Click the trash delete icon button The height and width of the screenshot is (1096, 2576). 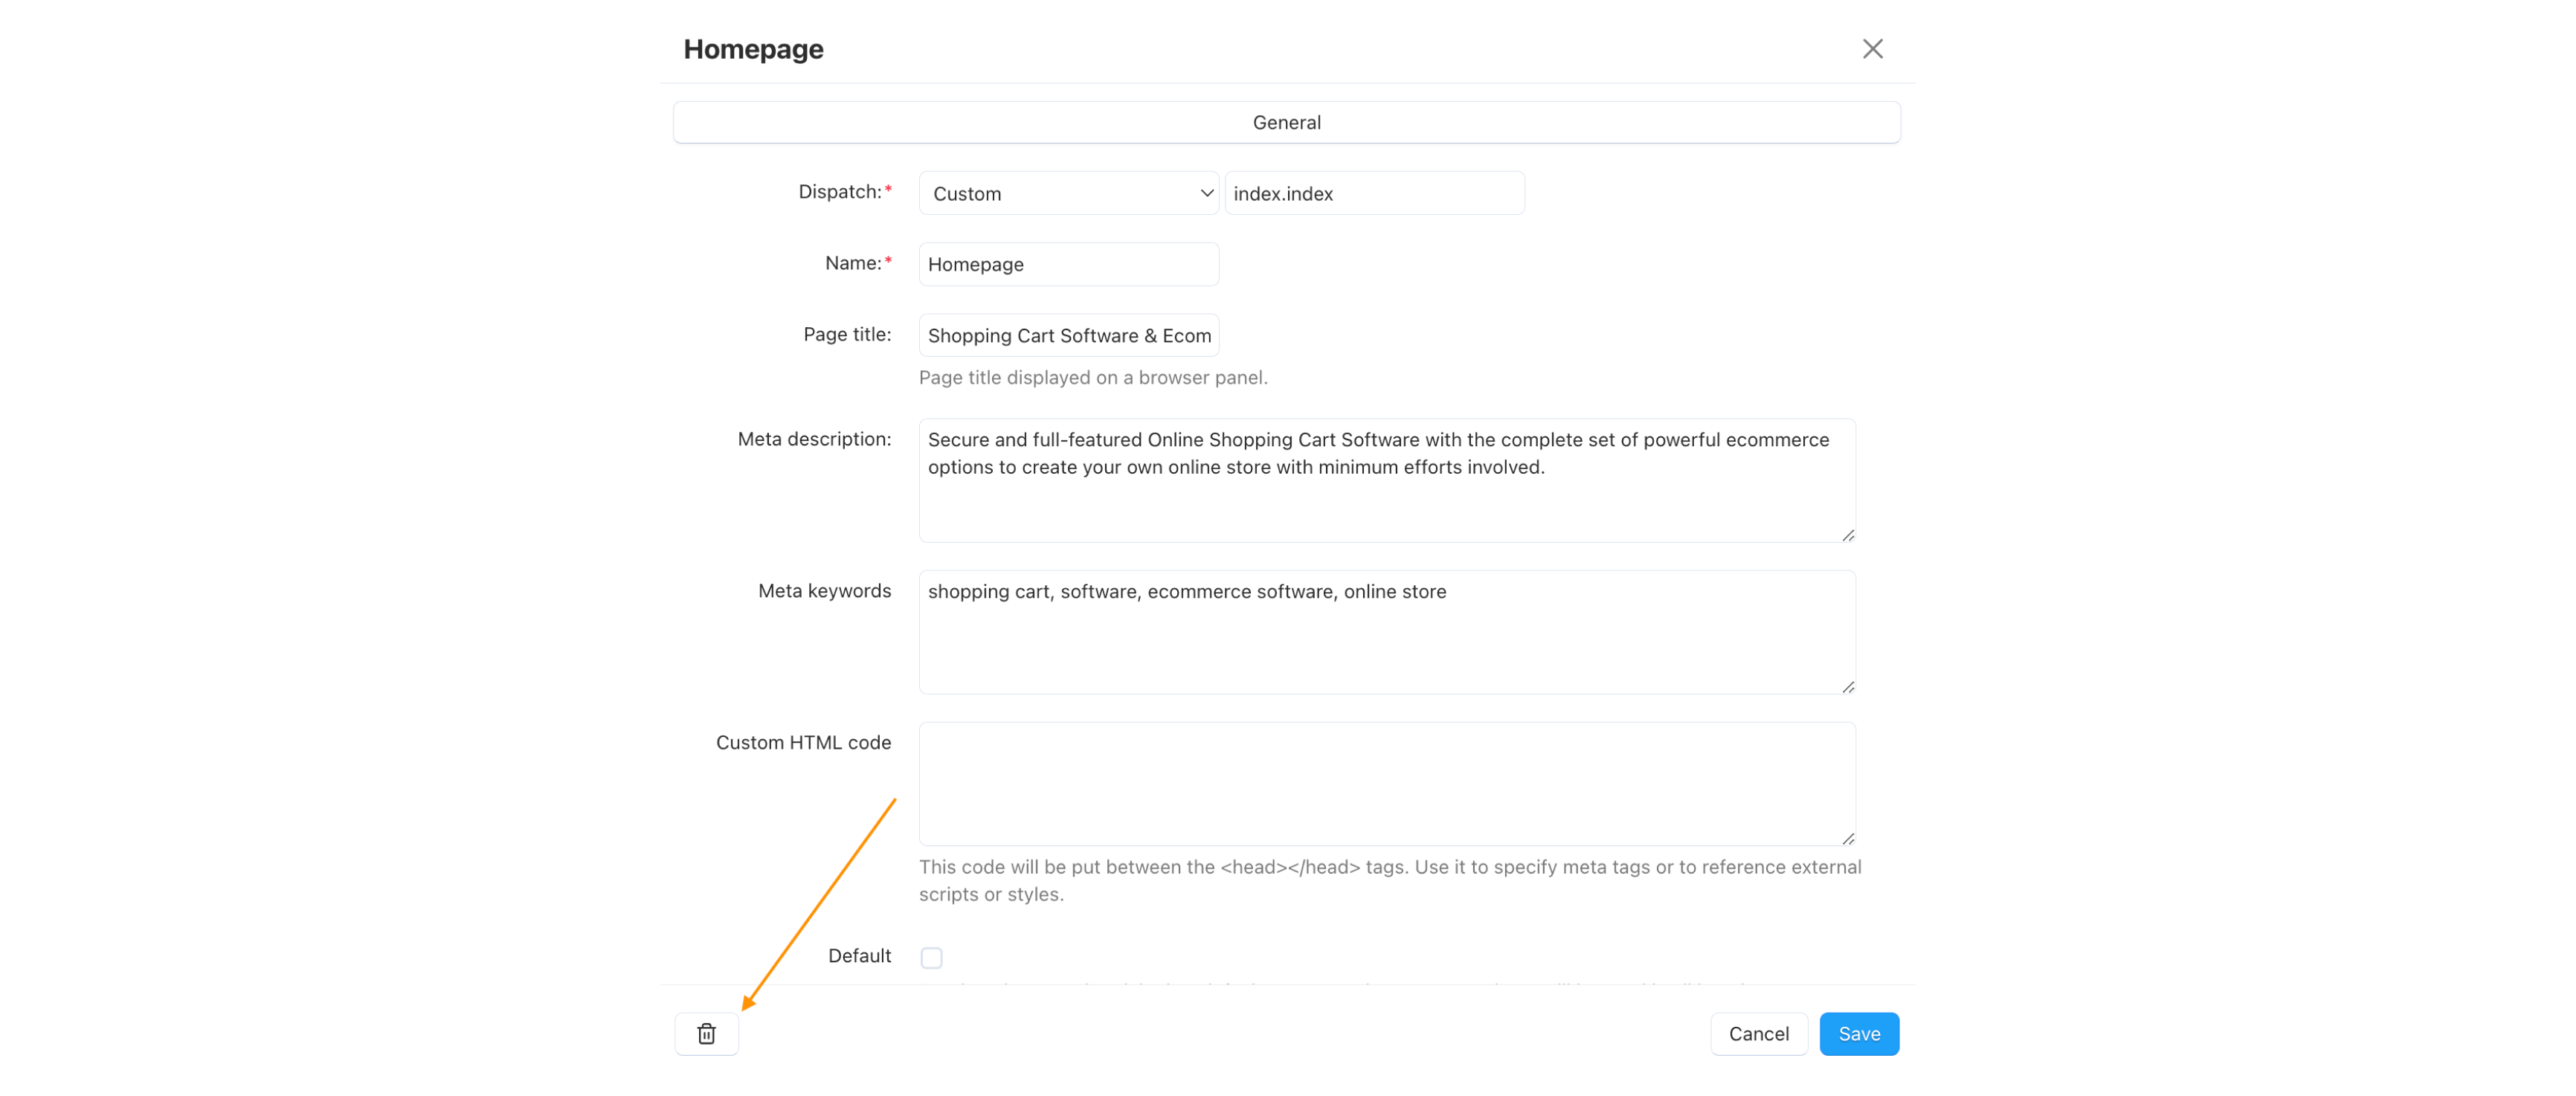pyautogui.click(x=706, y=1033)
